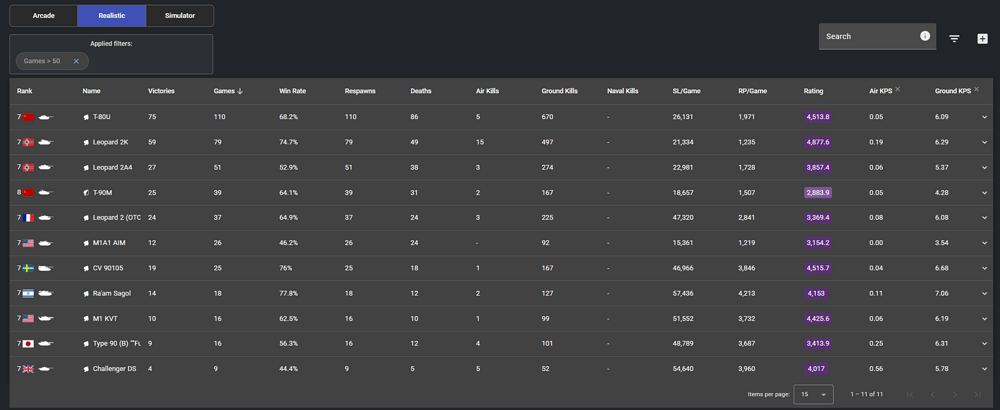This screenshot has height=410, width=1000.
Task: Click the vehicle icon next to Leopard 2K
Action: (x=87, y=142)
